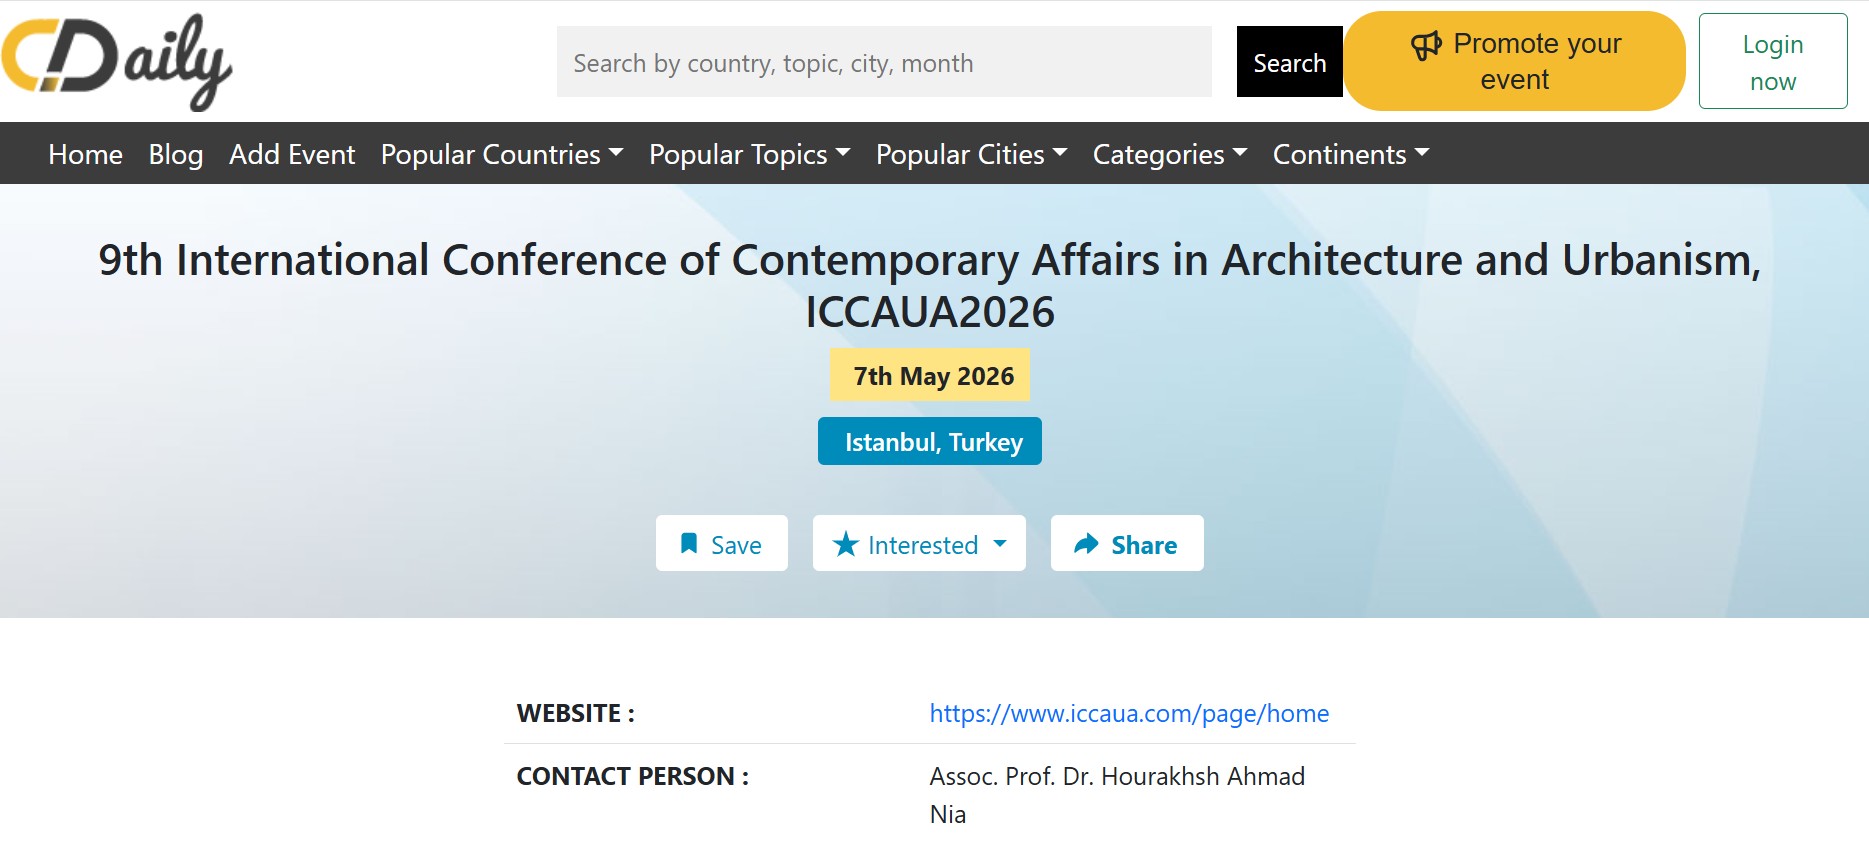The image size is (1869, 844).
Task: Click the CDaily logo
Action: (x=116, y=62)
